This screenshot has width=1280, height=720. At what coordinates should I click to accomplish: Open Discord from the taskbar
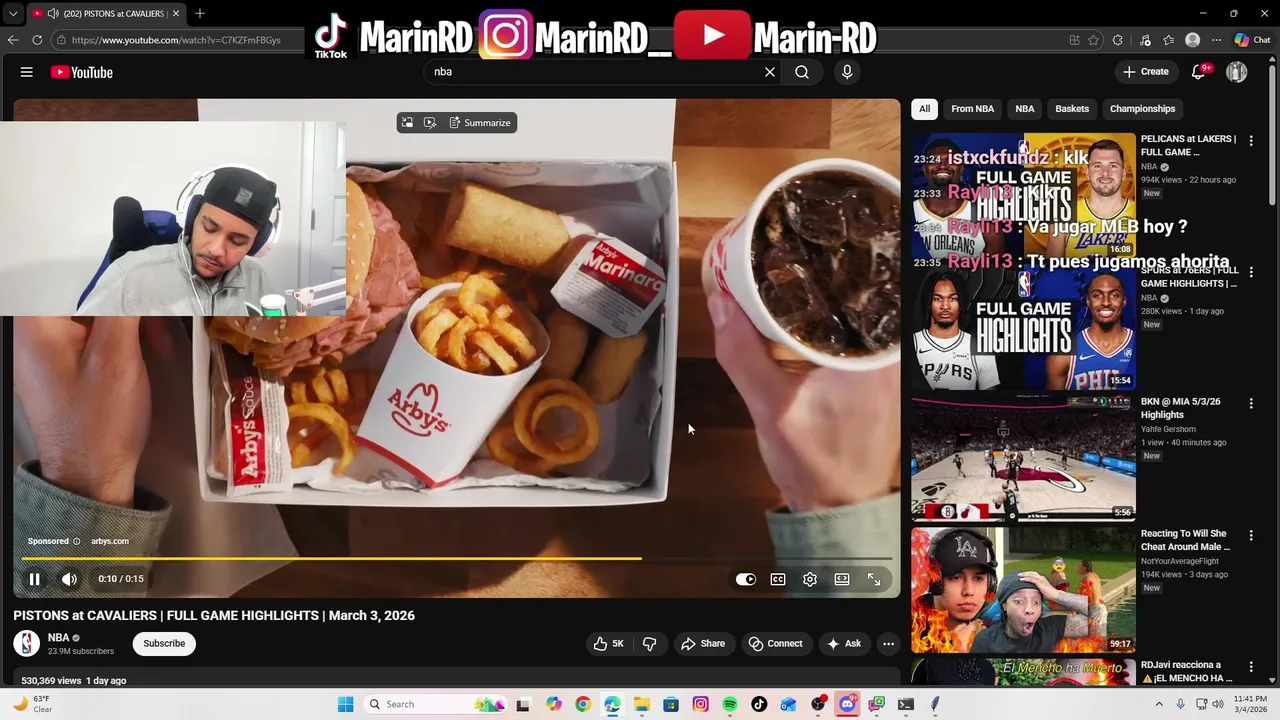click(x=847, y=704)
